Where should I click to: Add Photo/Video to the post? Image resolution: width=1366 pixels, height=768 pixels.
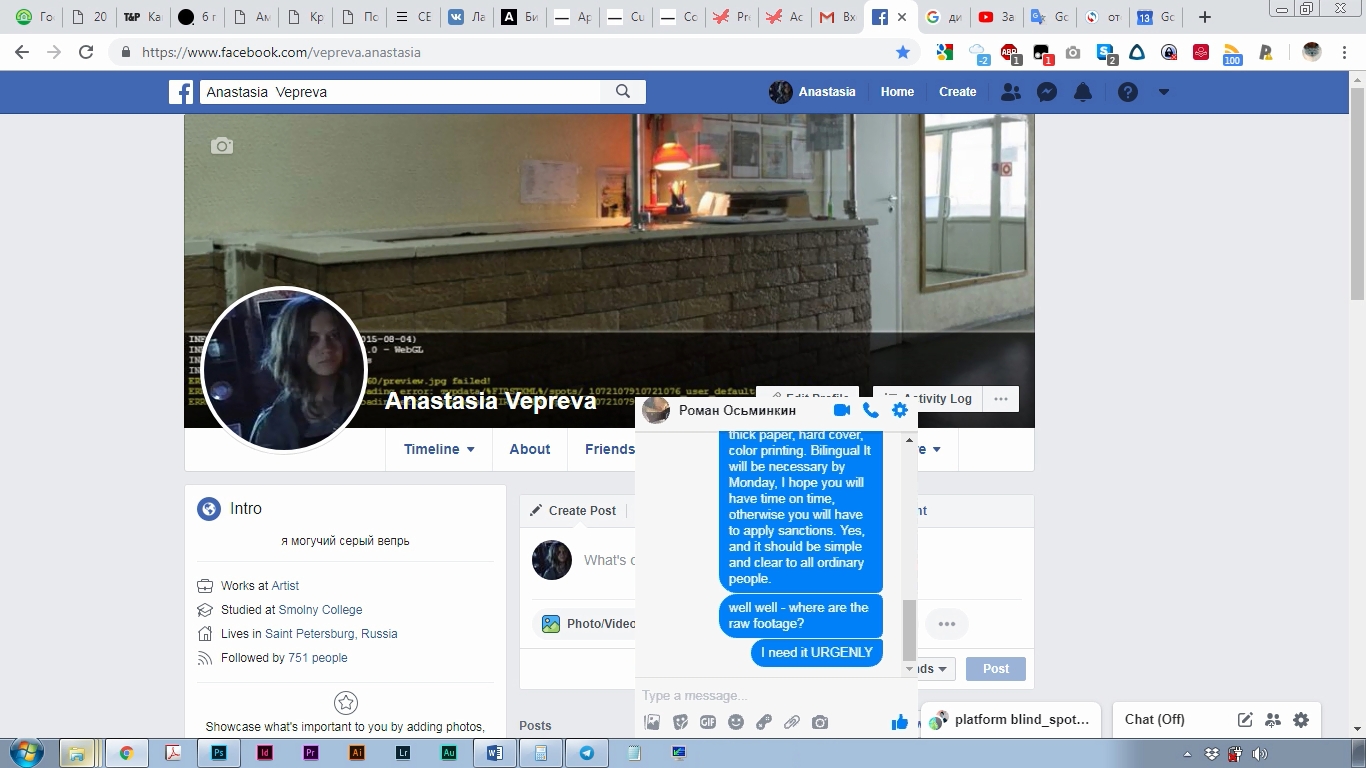point(588,624)
